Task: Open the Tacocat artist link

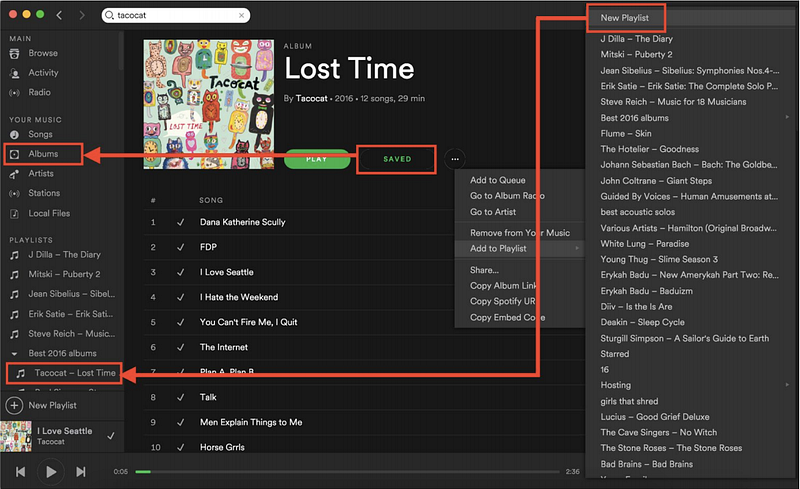Action: tap(311, 99)
